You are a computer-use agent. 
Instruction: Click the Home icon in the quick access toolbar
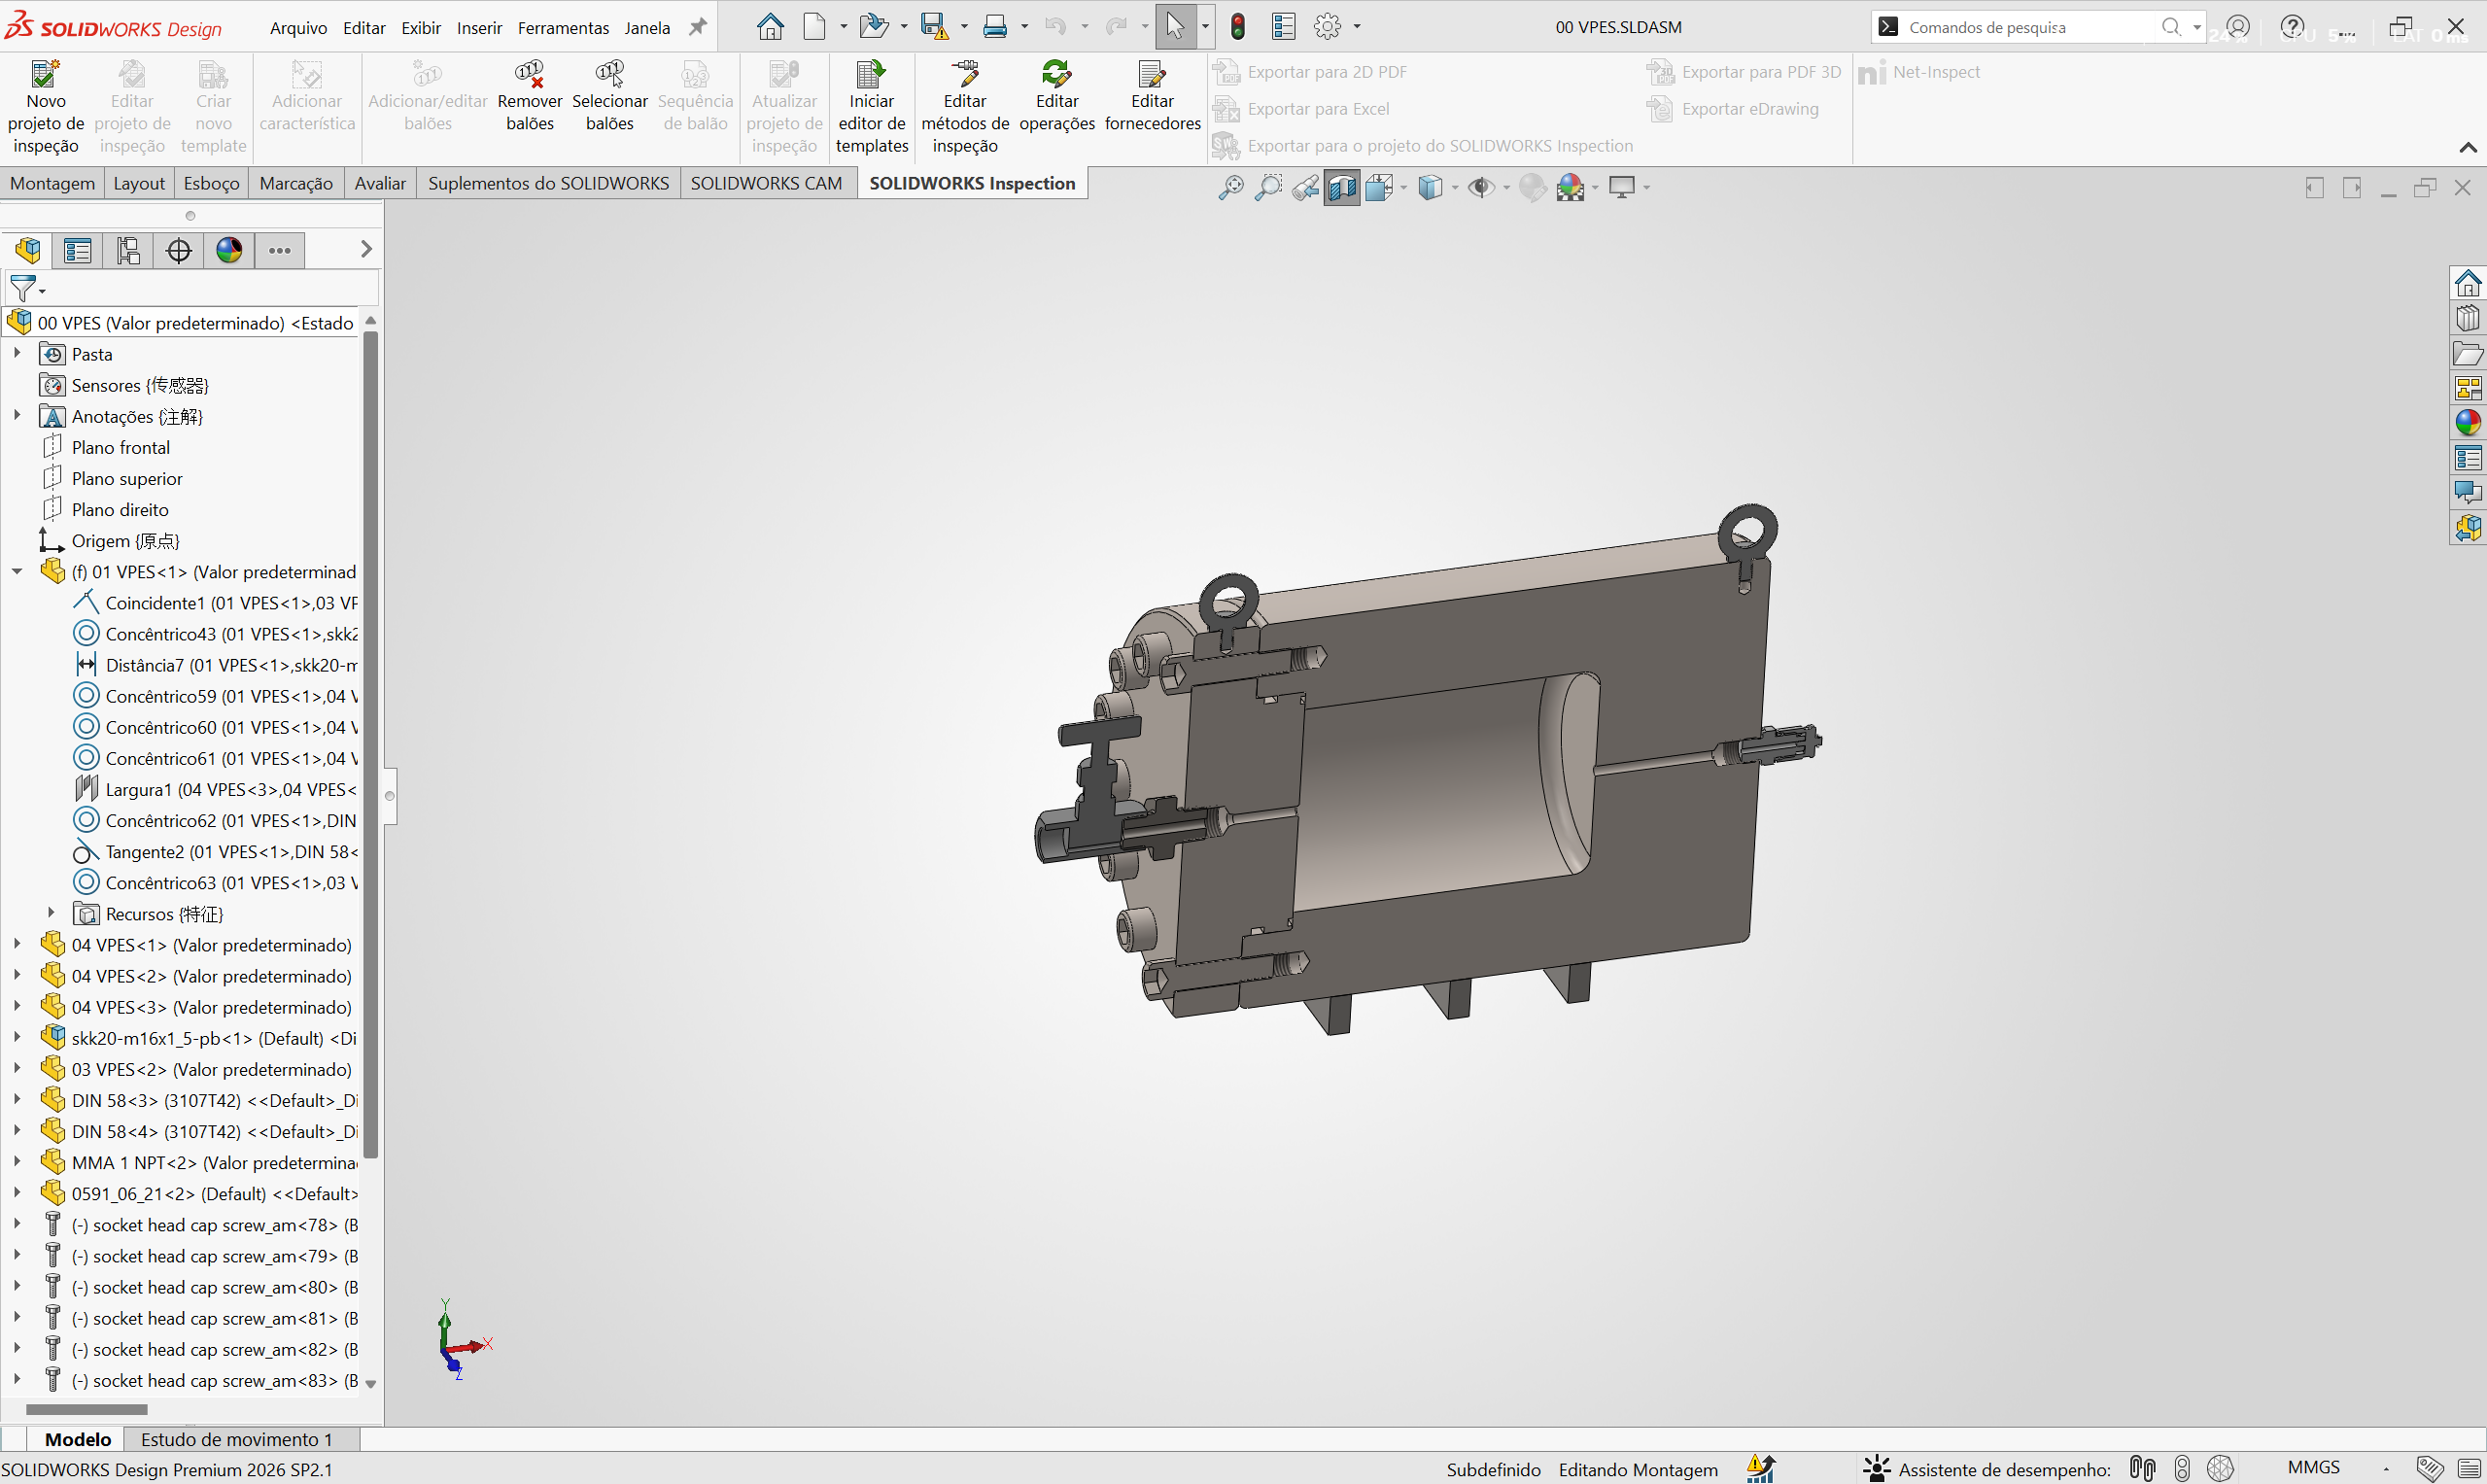(769, 27)
